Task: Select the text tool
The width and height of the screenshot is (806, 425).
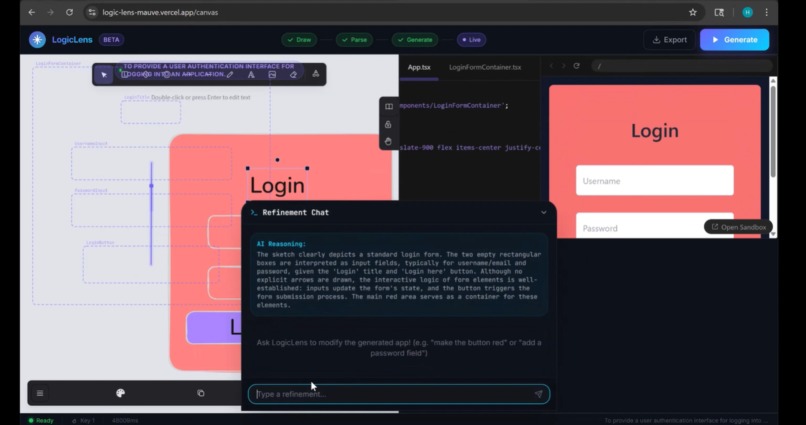Action: pos(251,75)
